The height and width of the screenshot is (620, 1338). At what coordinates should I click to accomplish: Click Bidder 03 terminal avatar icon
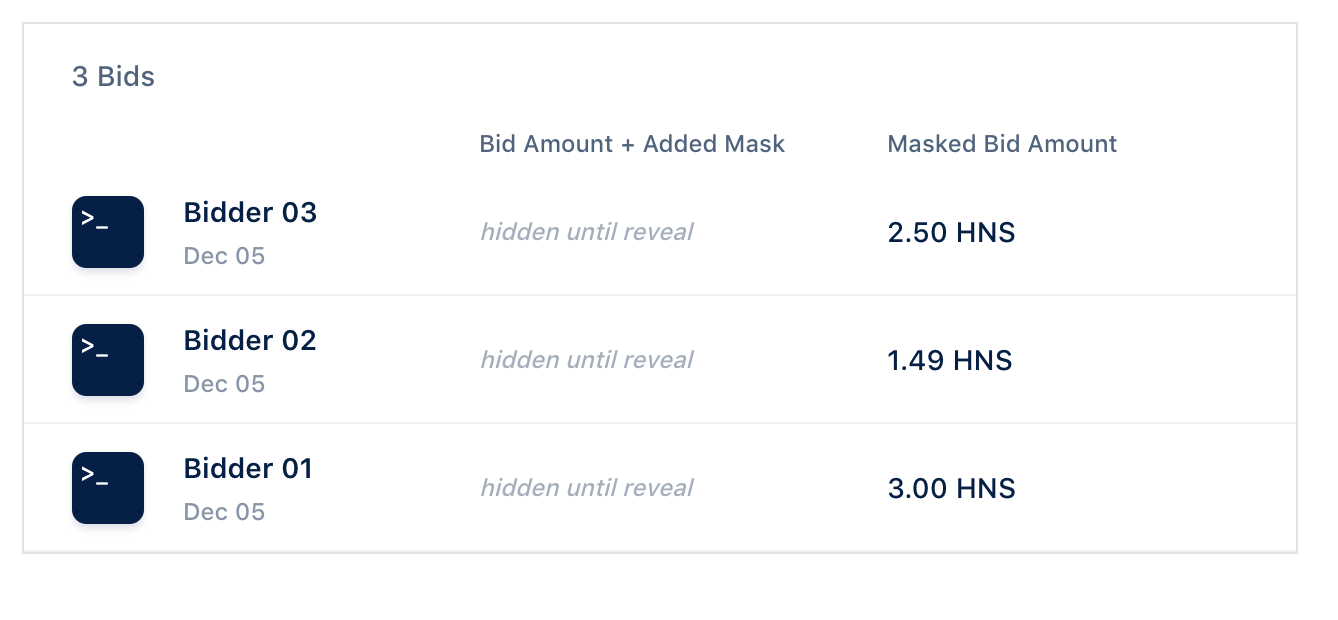pos(108,232)
